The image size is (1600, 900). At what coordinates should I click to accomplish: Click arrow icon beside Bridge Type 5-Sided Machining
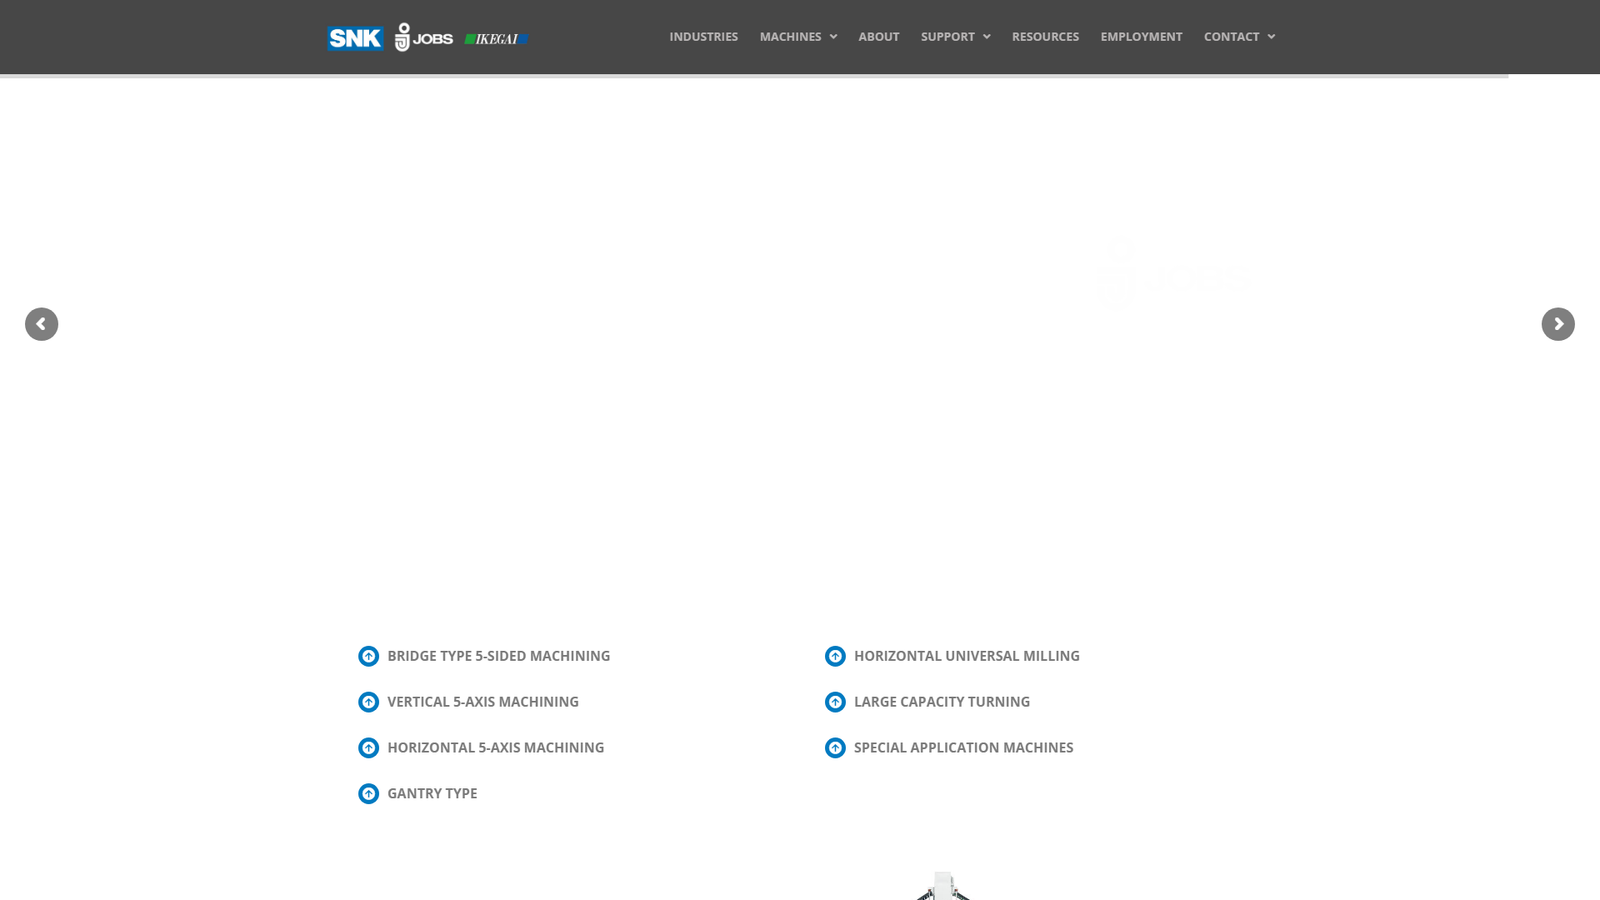[x=369, y=656]
